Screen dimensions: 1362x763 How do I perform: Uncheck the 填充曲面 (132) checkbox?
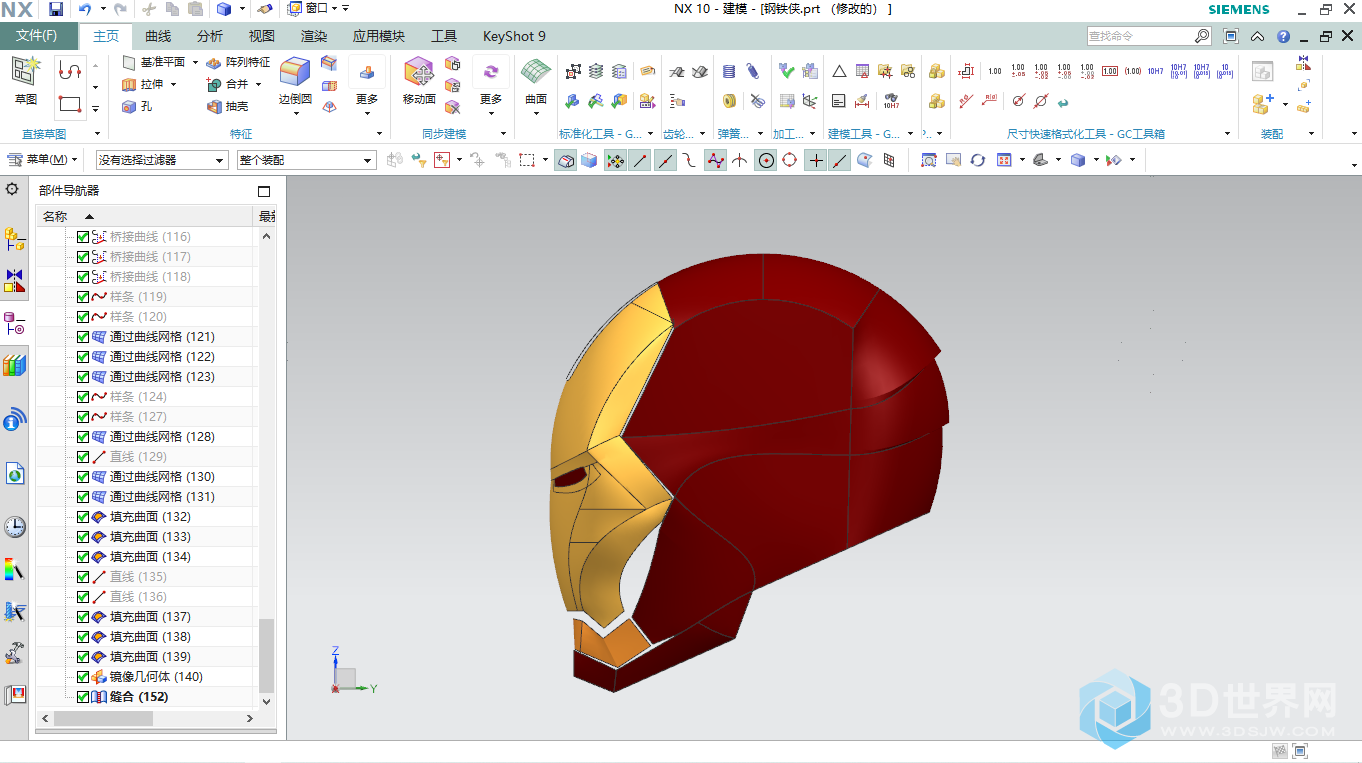pos(83,517)
